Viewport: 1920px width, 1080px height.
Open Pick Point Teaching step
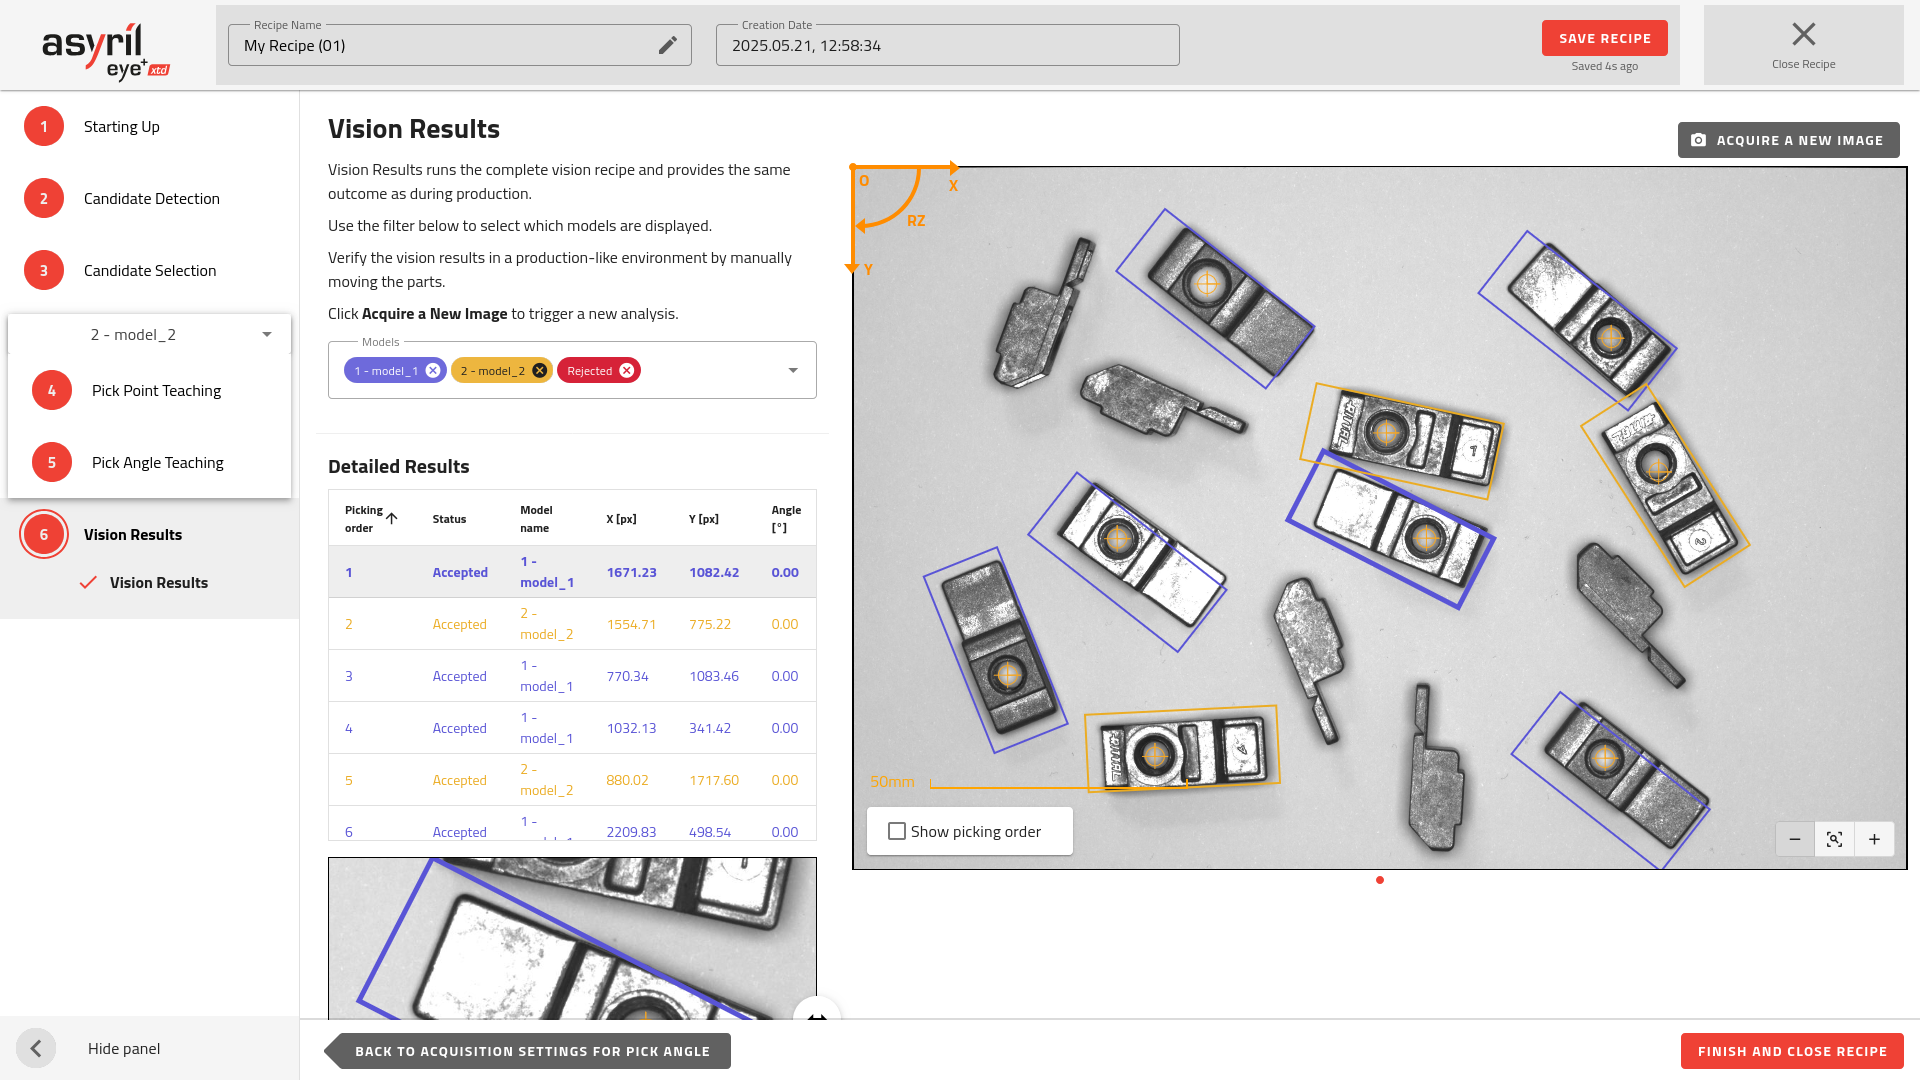[x=157, y=391]
